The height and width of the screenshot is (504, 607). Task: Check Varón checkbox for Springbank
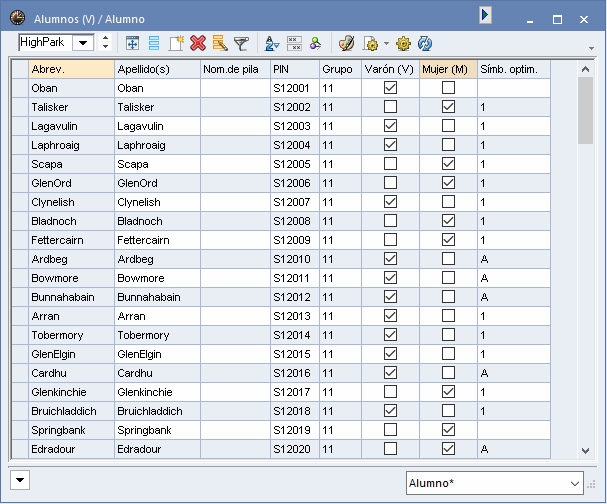(x=391, y=430)
